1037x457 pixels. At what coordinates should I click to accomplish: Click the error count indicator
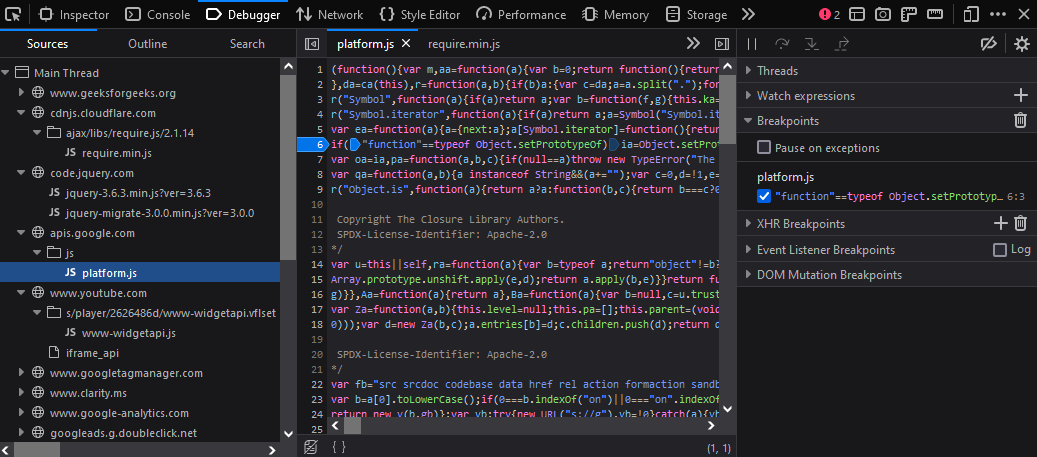(829, 14)
